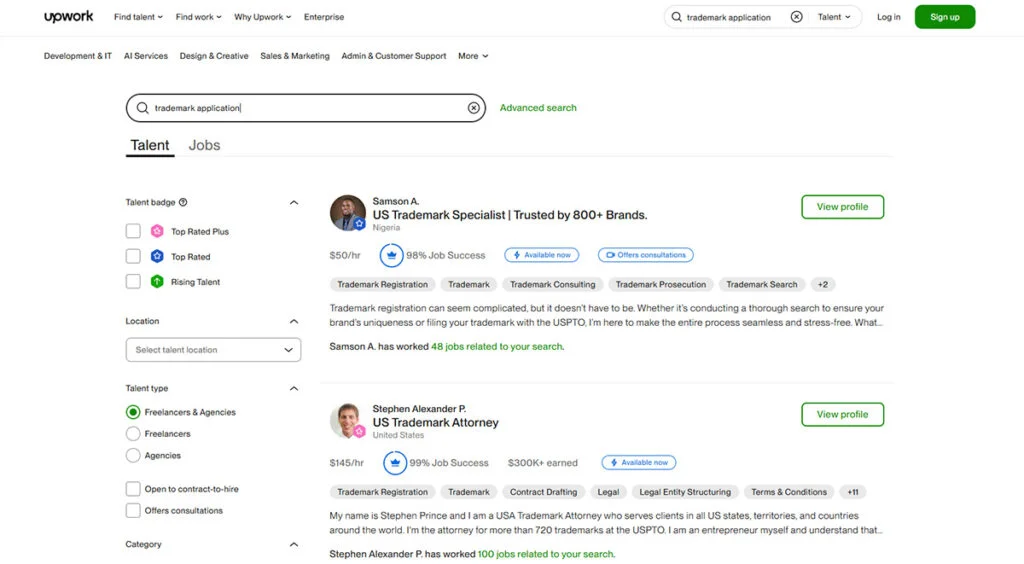Screen dimensions: 1024x564
Task: Check the Top Rated checkbox
Action: 133,257
